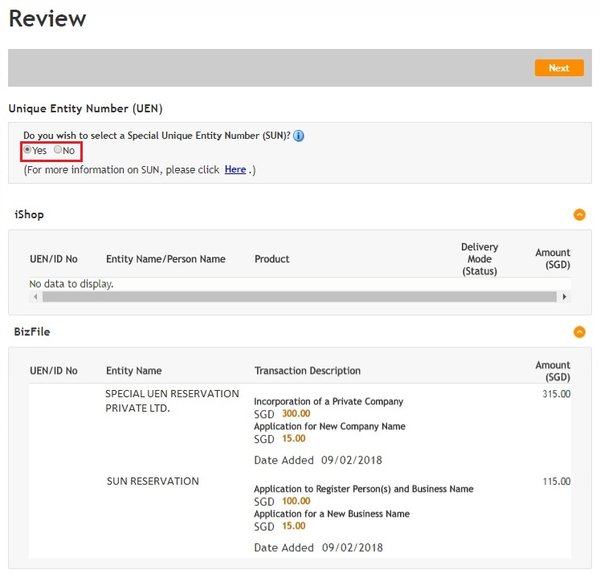Click 'Application to Register Person(s) and Business Name'

pos(363,489)
